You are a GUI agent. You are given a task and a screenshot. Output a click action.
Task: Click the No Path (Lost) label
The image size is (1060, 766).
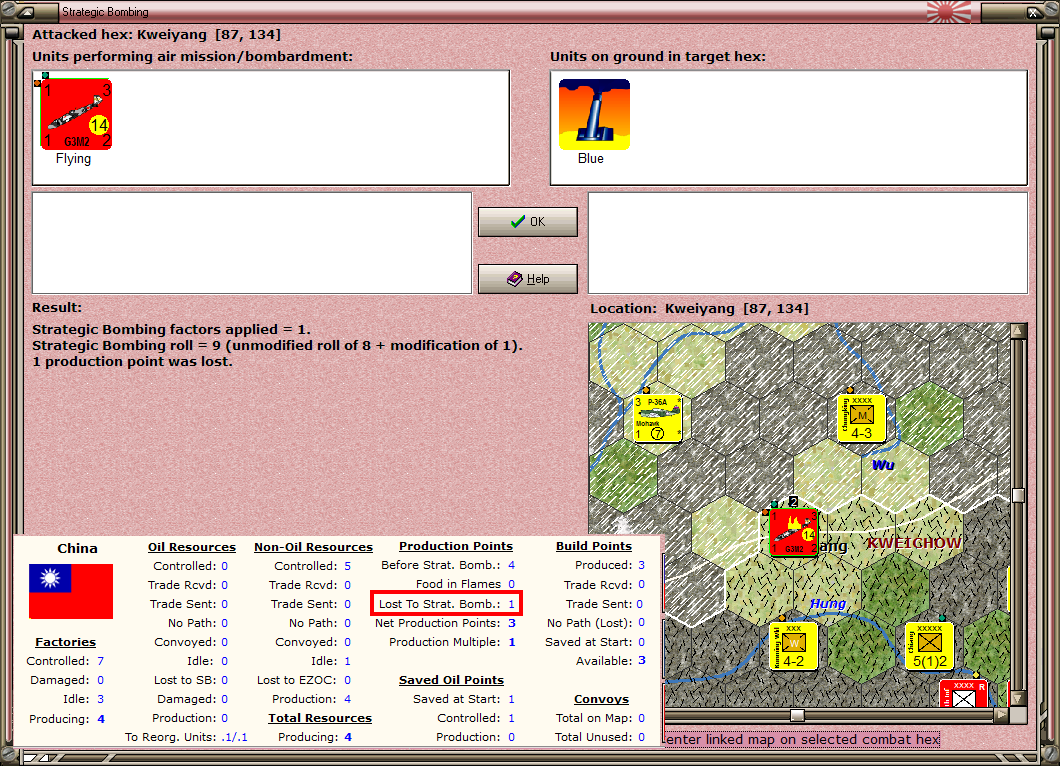(x=589, y=623)
